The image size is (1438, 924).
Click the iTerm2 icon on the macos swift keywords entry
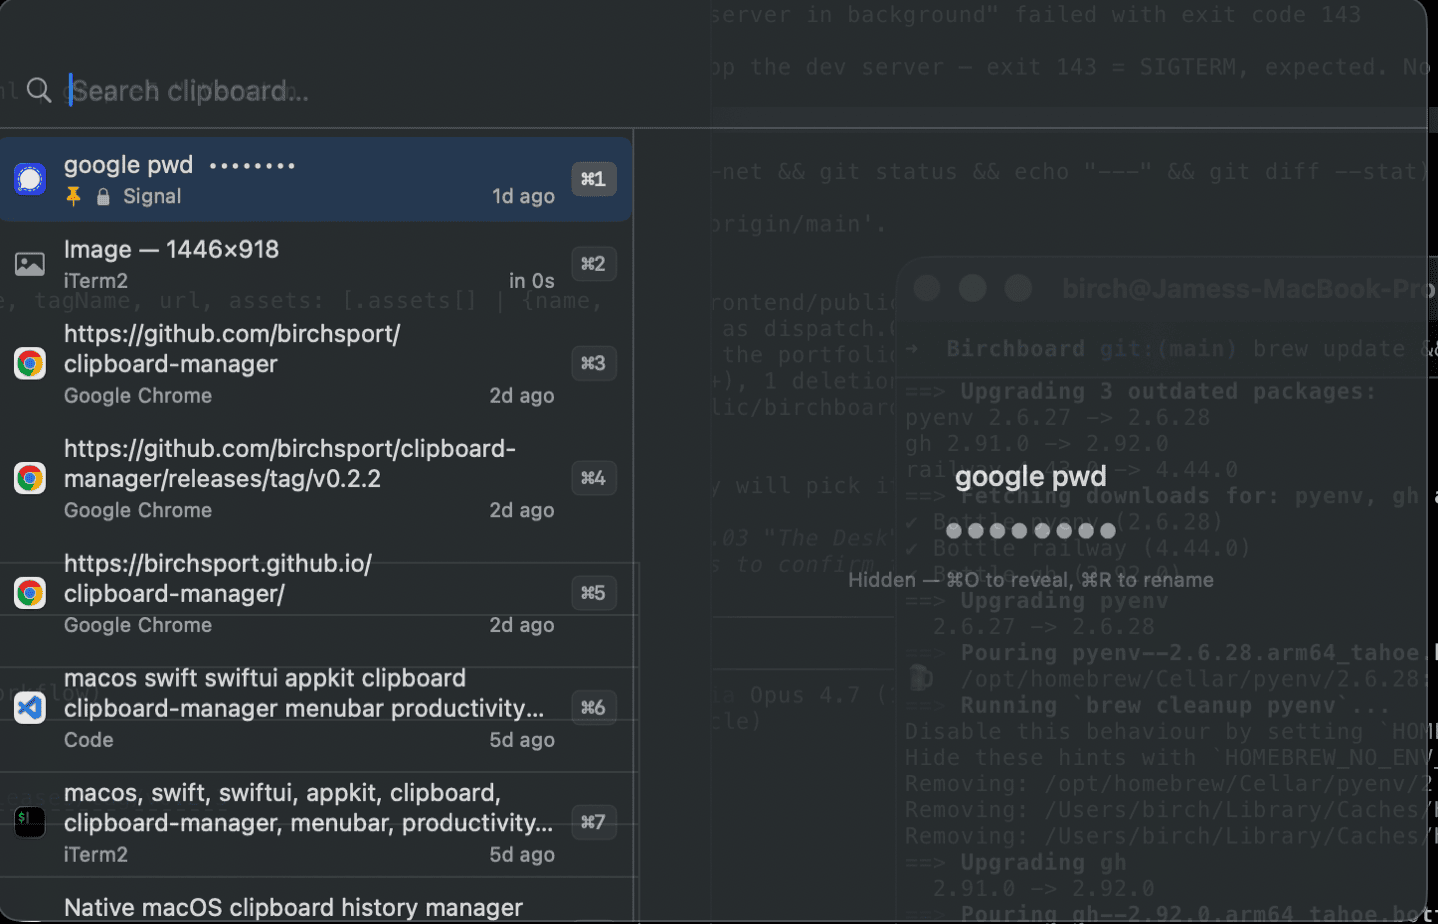(x=30, y=822)
